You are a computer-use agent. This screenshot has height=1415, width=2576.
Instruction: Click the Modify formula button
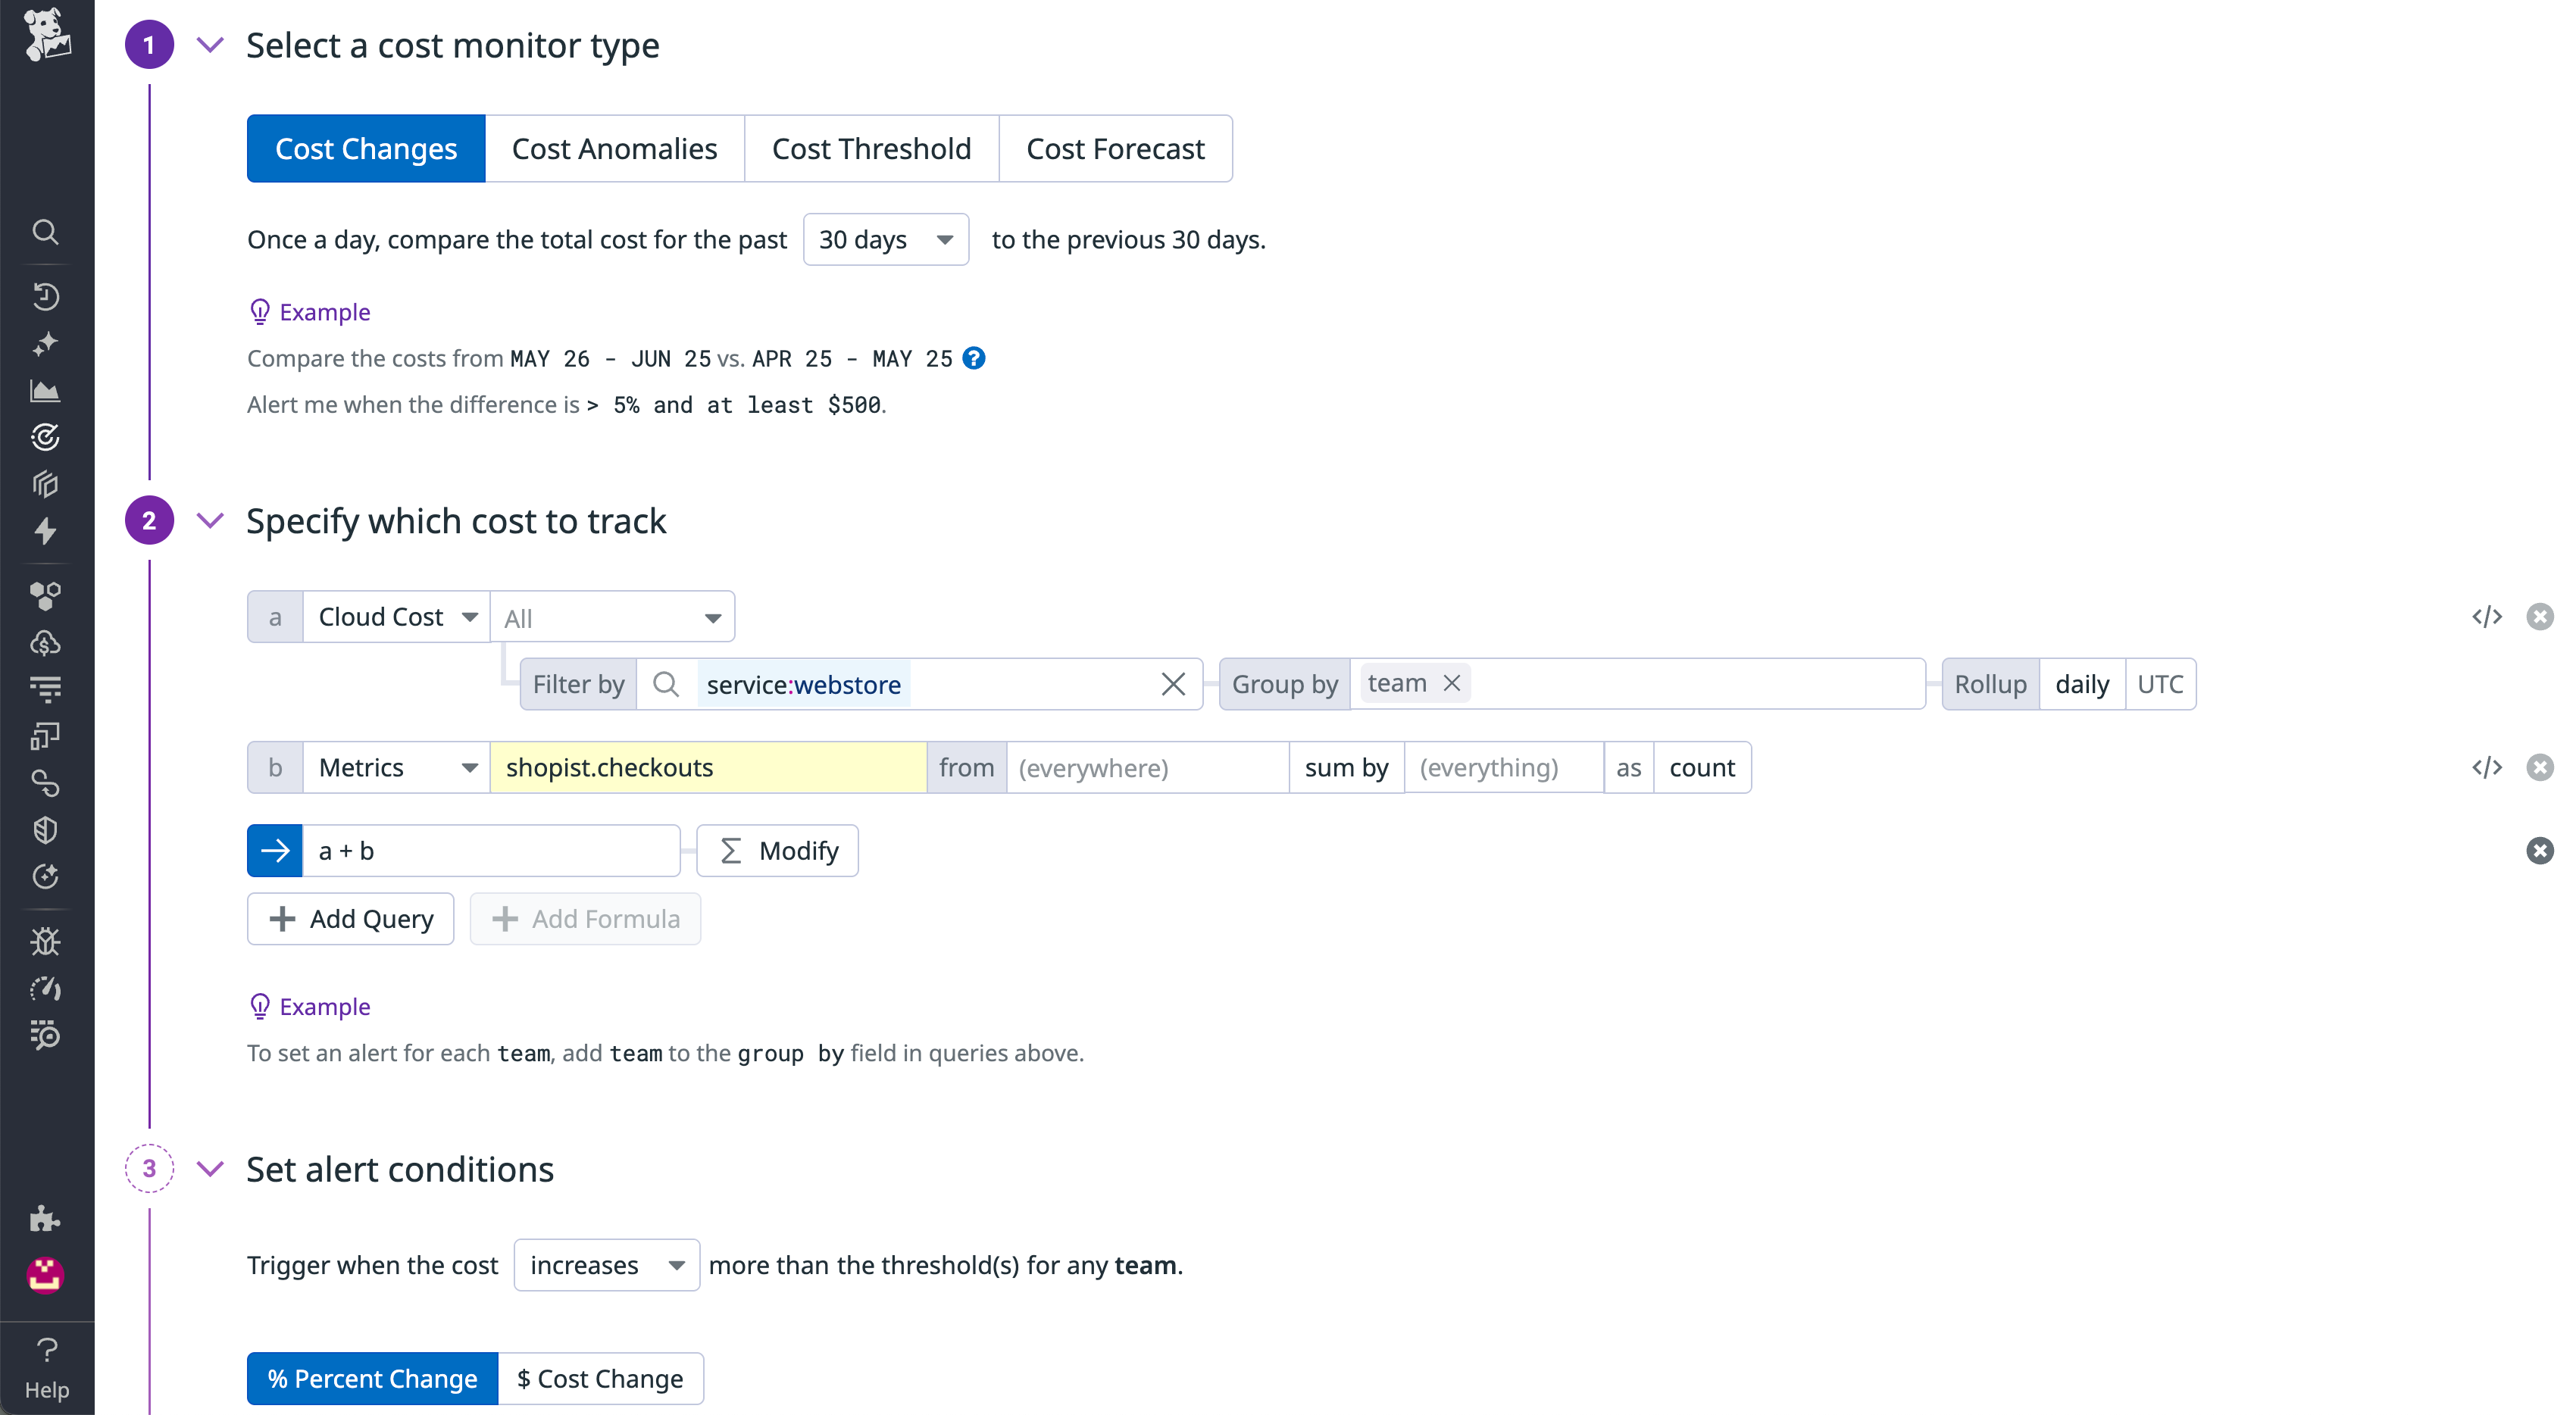[777, 850]
